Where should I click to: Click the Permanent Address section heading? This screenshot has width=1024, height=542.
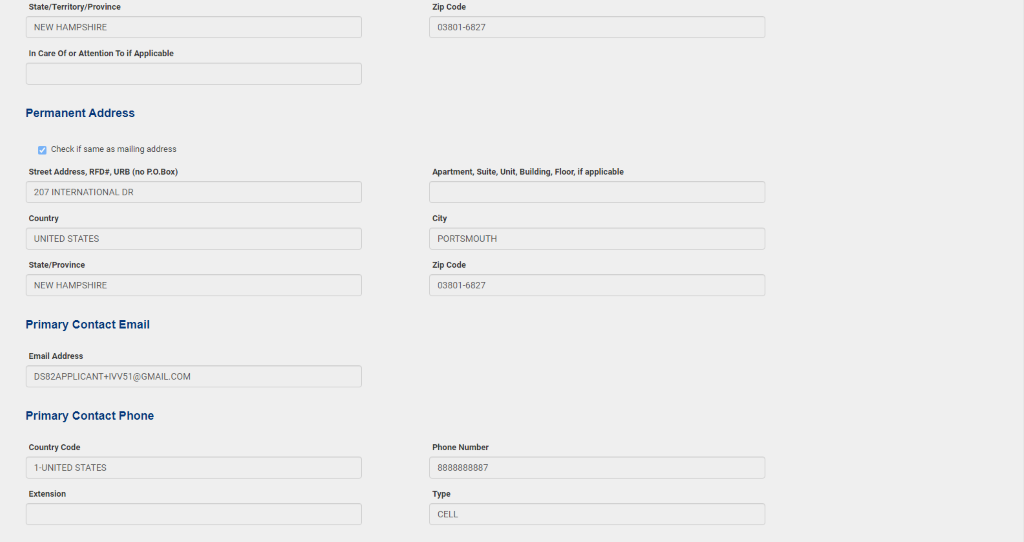pyautogui.click(x=80, y=113)
